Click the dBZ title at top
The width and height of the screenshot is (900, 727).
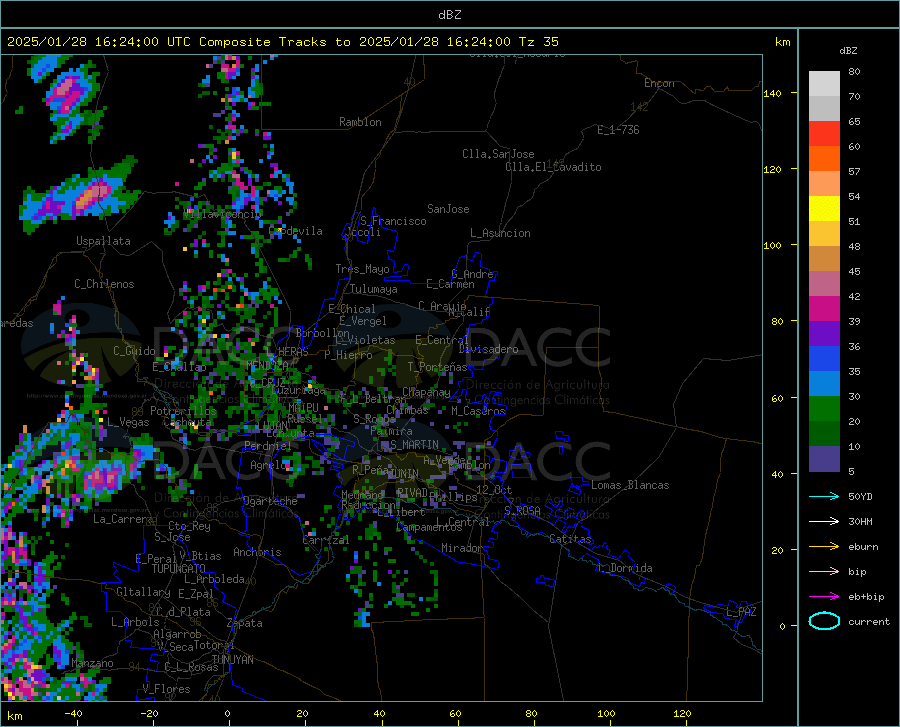click(x=449, y=15)
